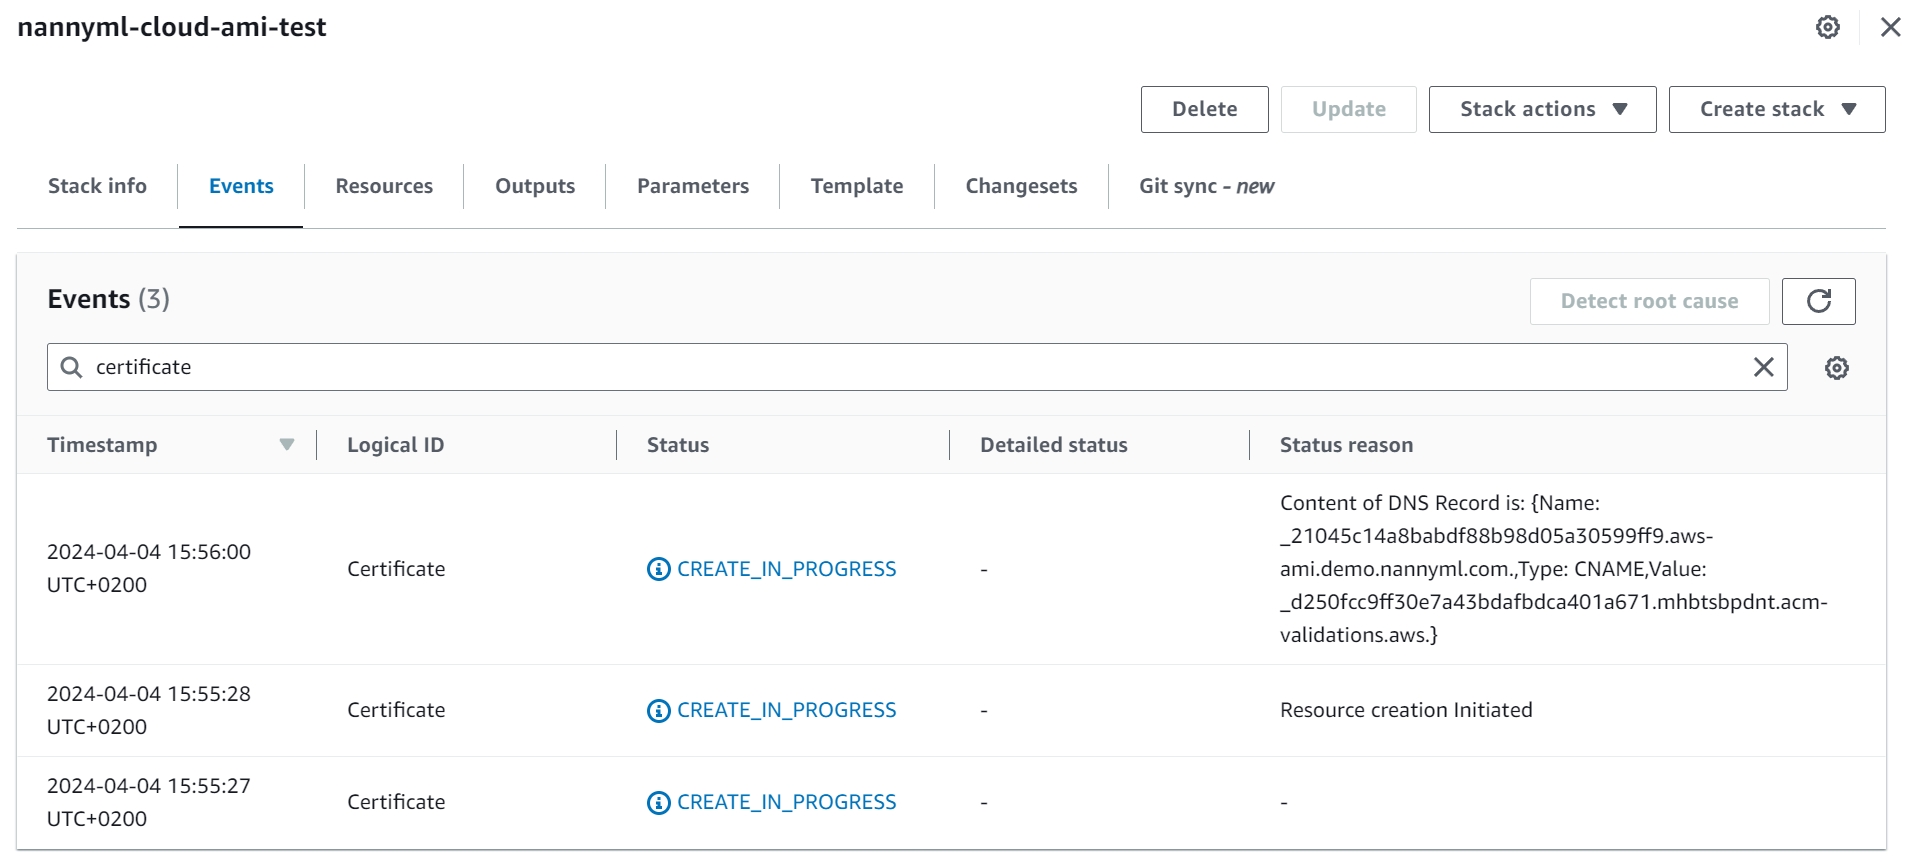
Task: Click the Detect root cause button
Action: click(x=1648, y=301)
